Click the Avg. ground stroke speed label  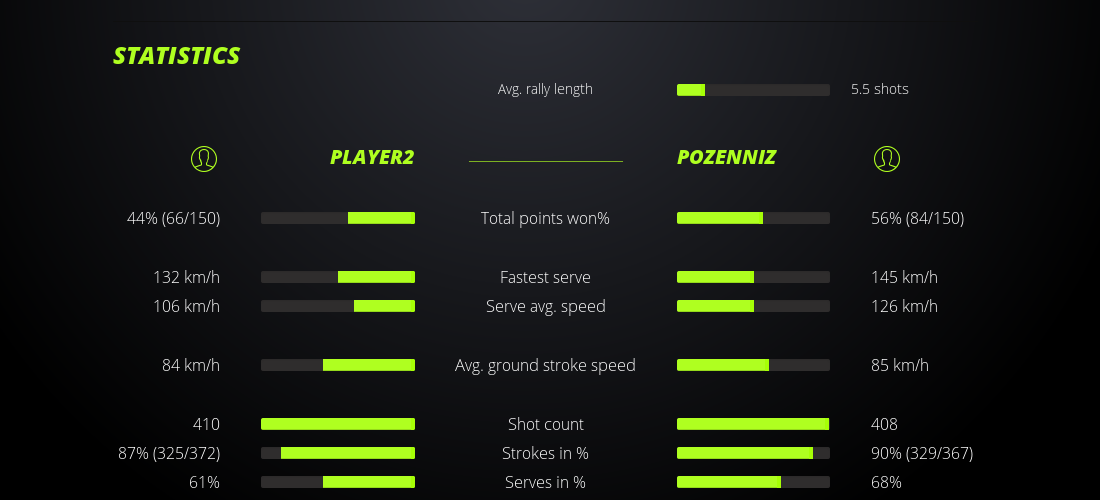click(x=545, y=365)
